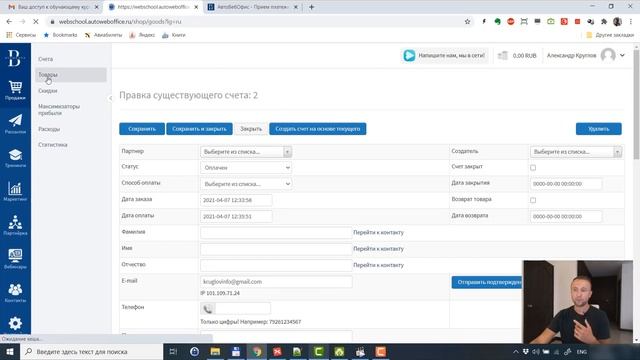The width and height of the screenshot is (640, 360).
Task: Open Chrome from the Windows taskbar
Action: (257, 351)
